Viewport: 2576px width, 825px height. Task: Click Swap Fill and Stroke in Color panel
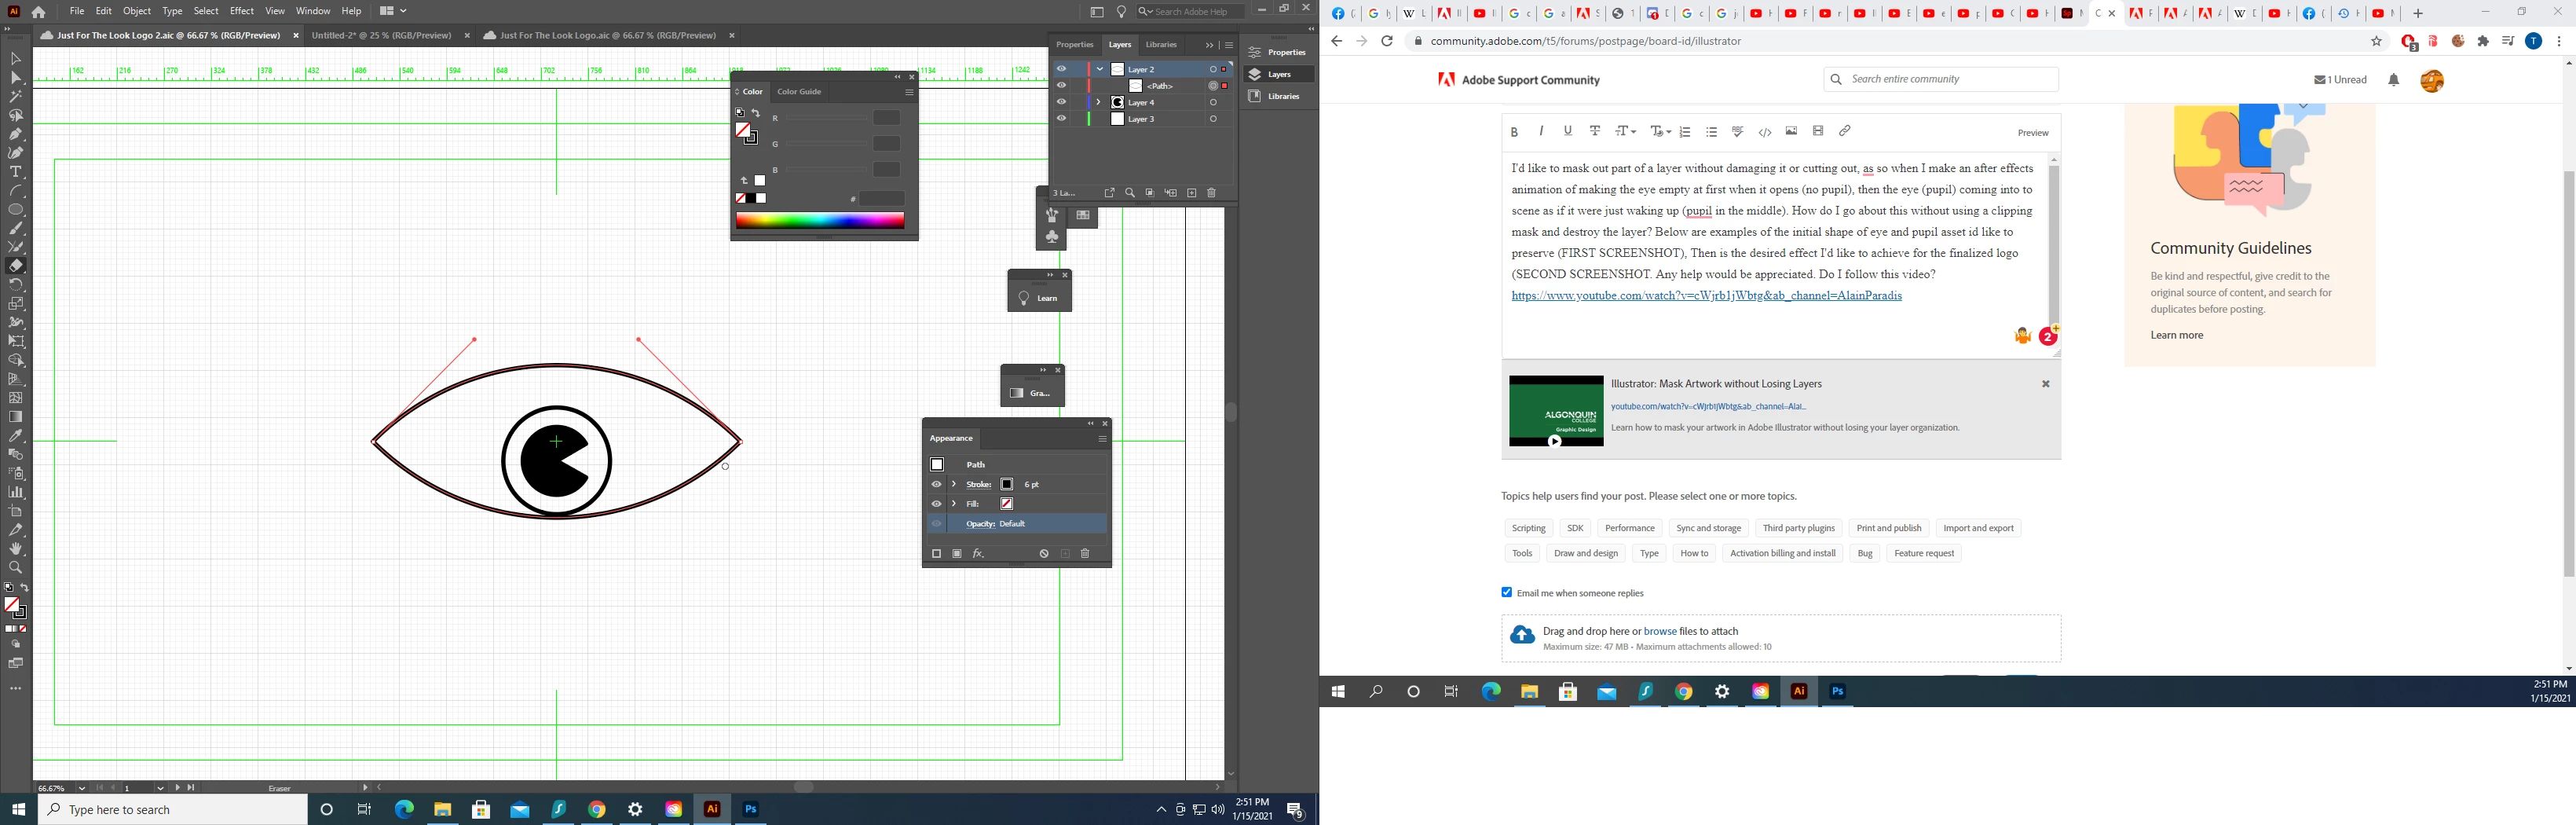(756, 113)
